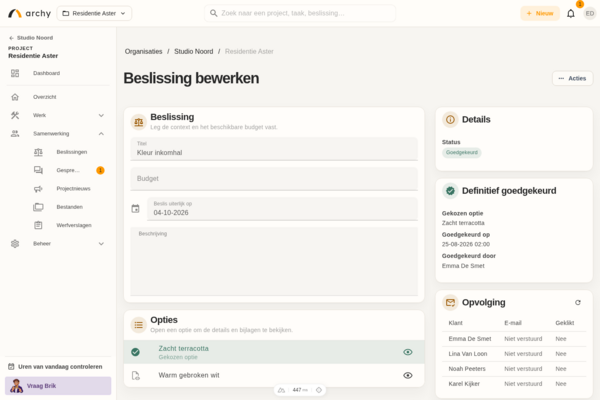Click the calendar icon beside Beslis uiterlijk op
The height and width of the screenshot is (400, 600).
135,209
